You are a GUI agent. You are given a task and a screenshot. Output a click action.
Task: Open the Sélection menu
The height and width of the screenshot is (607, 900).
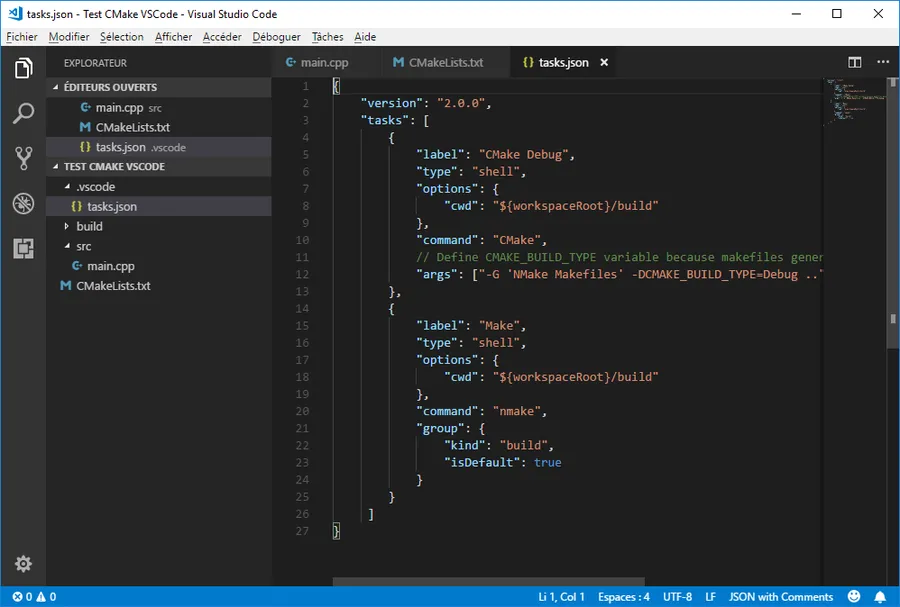(122, 37)
